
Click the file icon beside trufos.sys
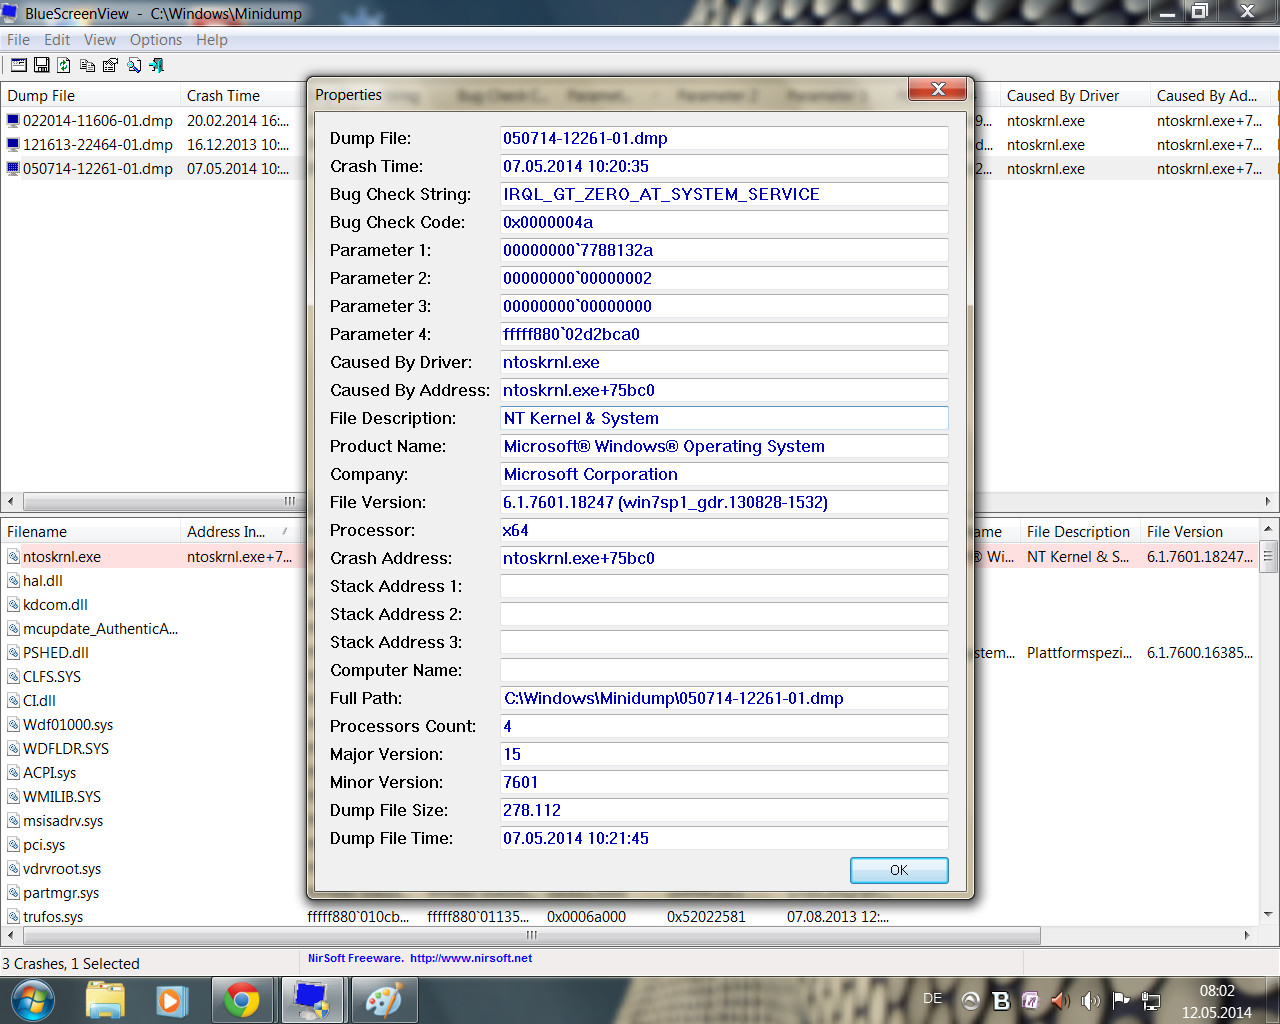[x=14, y=917]
